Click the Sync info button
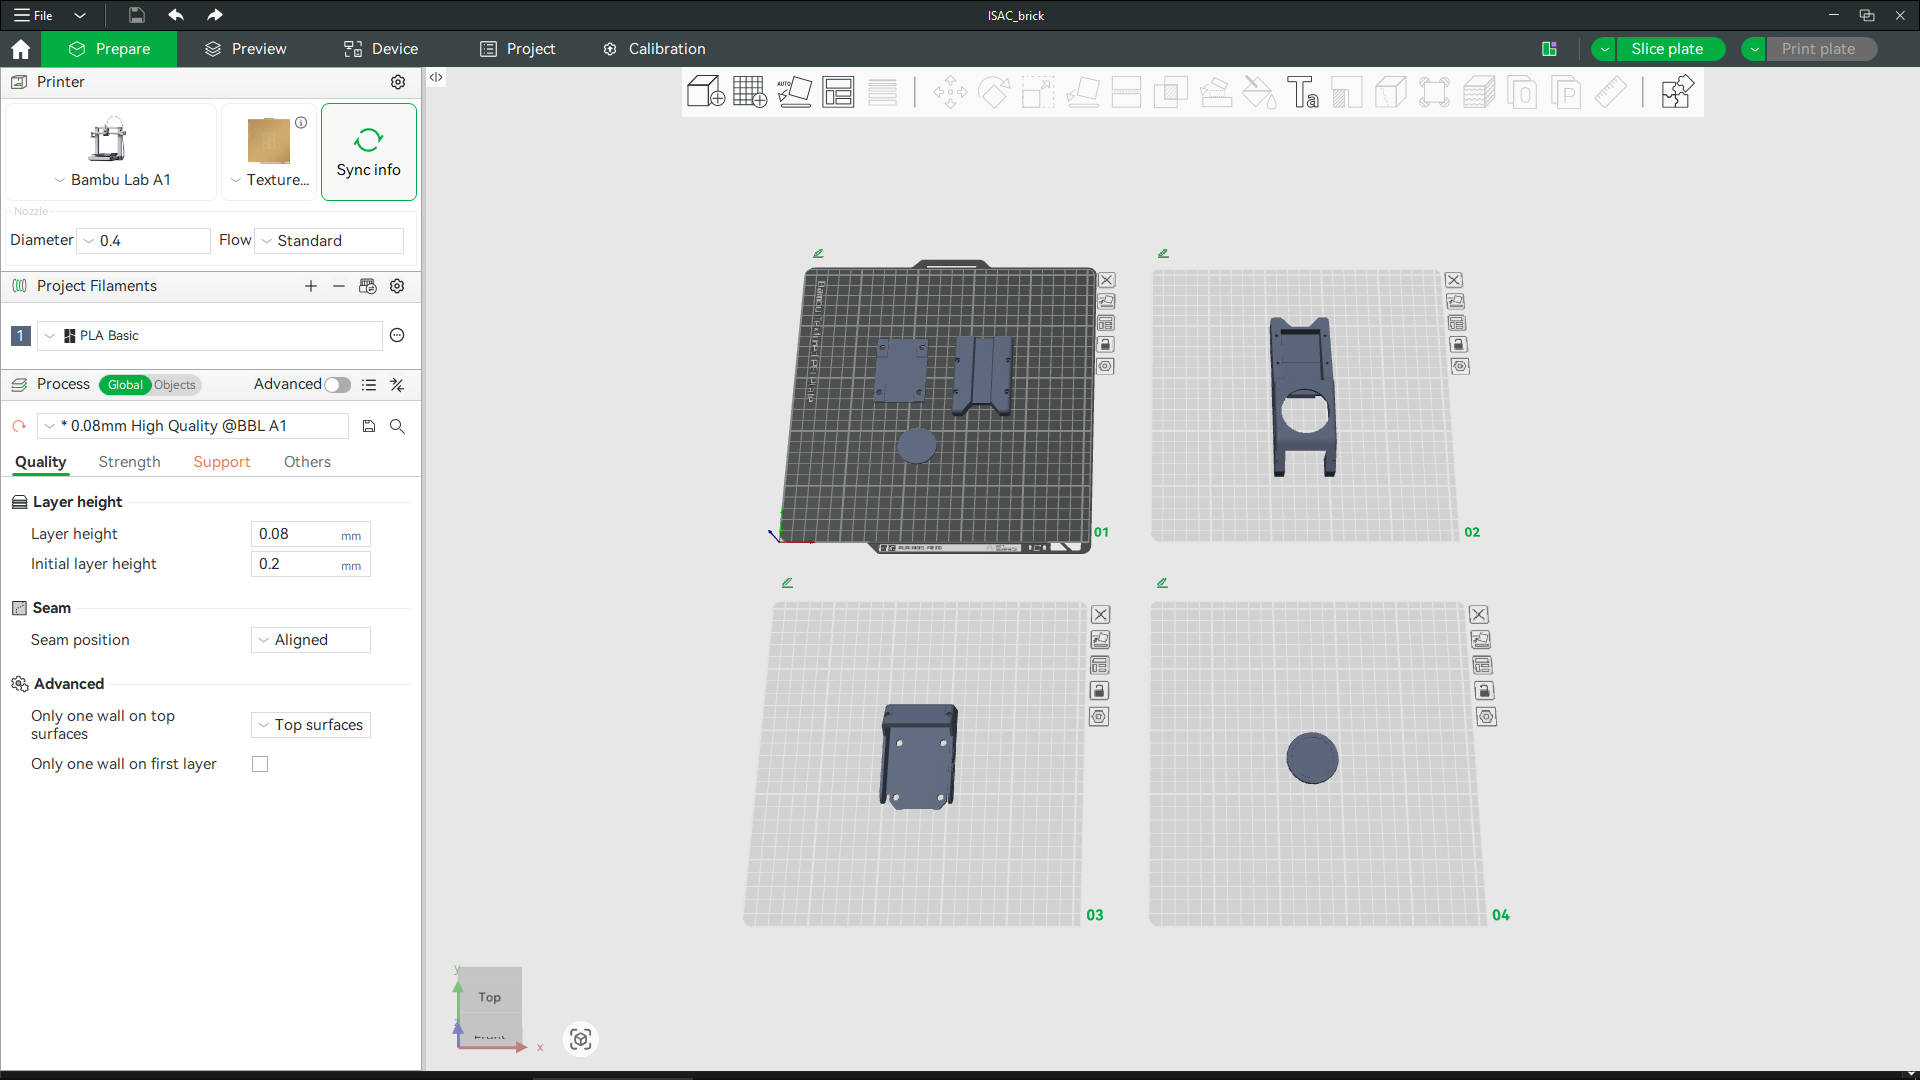The width and height of the screenshot is (1920, 1080). coord(368,152)
